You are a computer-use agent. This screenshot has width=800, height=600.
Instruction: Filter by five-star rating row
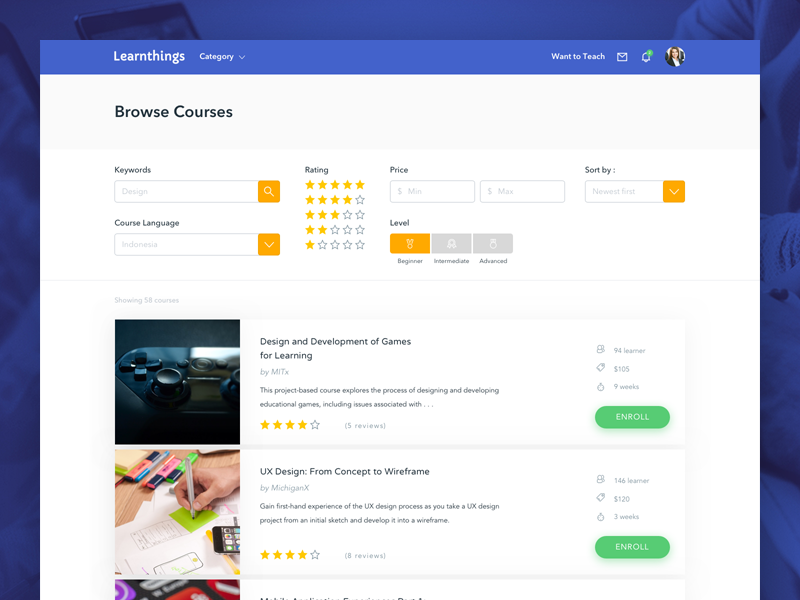pos(335,185)
